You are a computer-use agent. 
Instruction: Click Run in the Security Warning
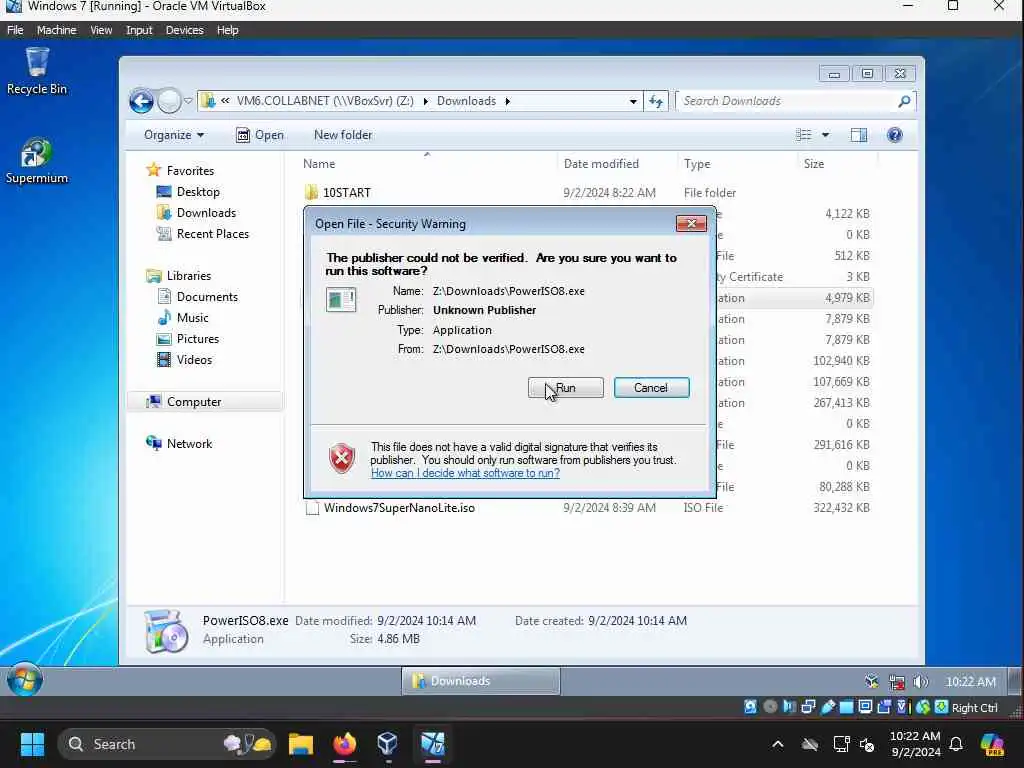pos(566,388)
